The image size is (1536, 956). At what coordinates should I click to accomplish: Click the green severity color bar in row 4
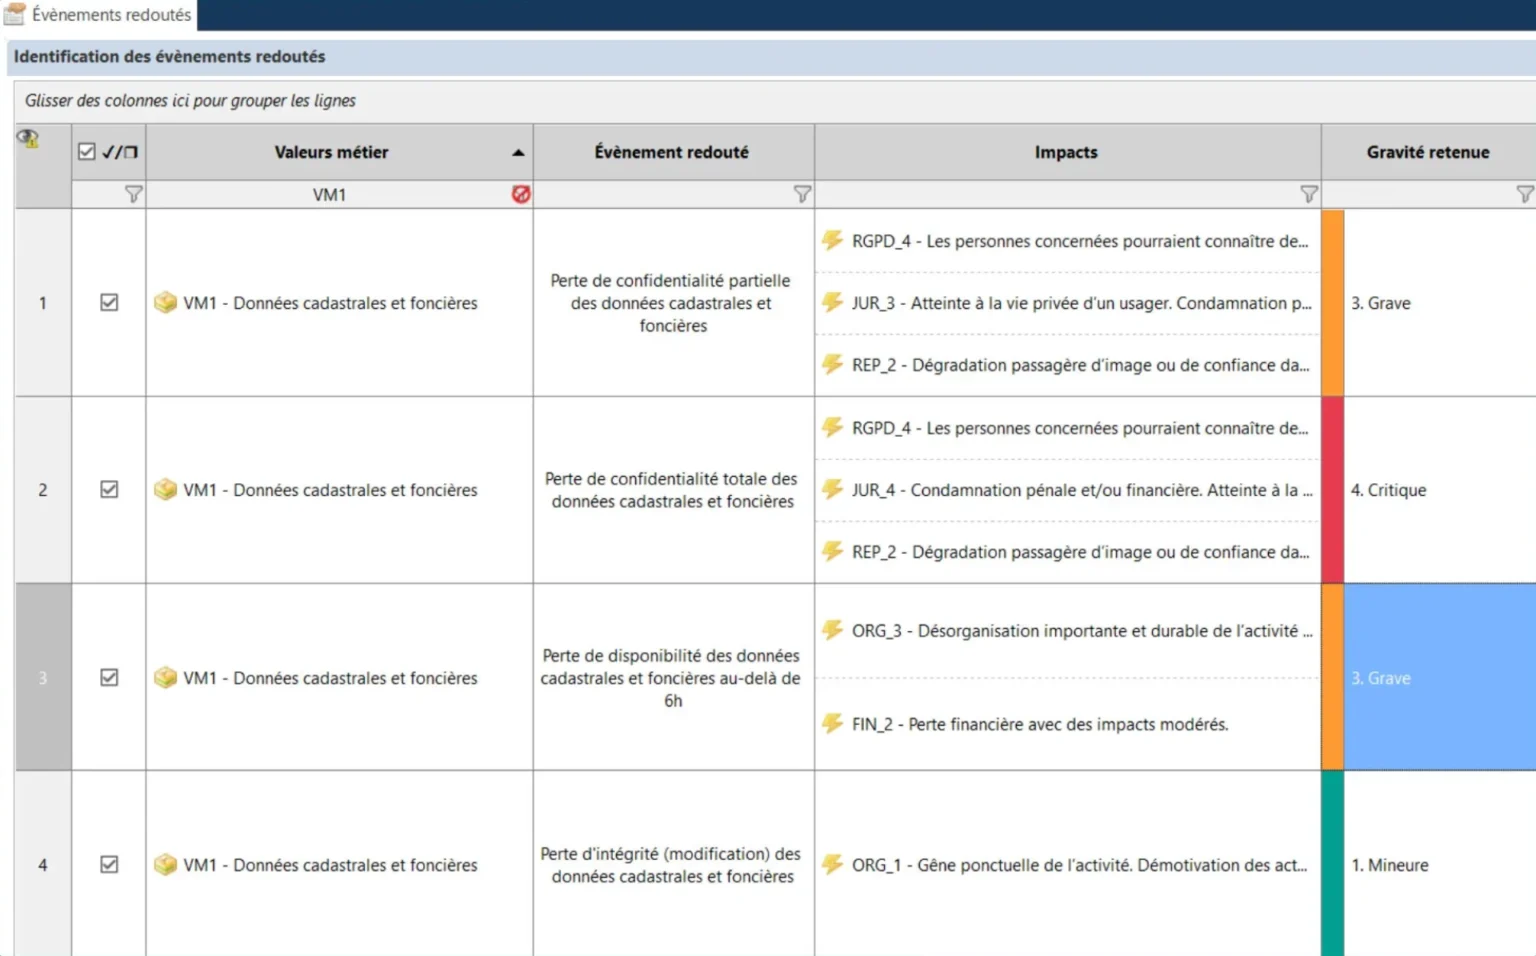tap(1332, 863)
